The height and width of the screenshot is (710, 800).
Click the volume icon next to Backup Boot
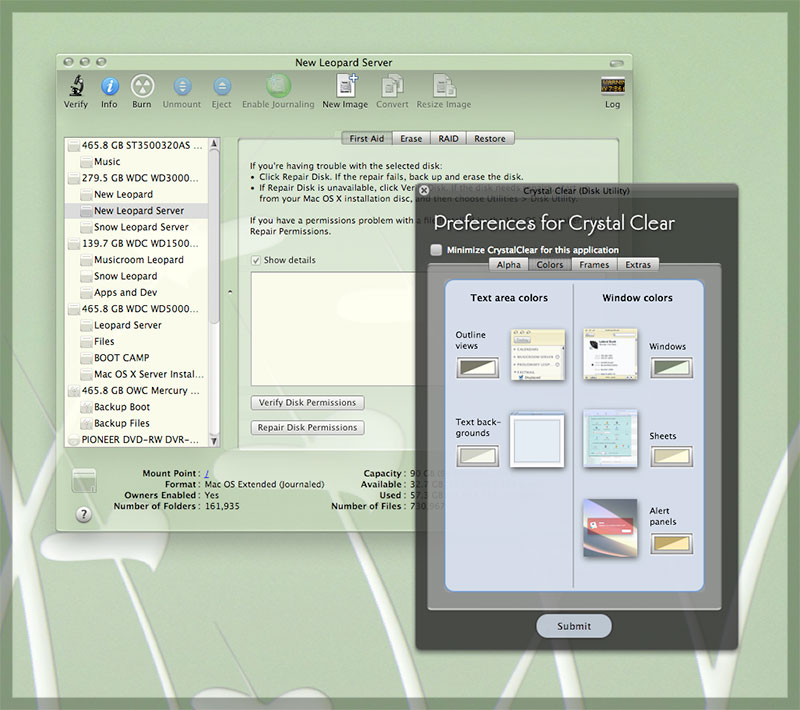(x=86, y=408)
